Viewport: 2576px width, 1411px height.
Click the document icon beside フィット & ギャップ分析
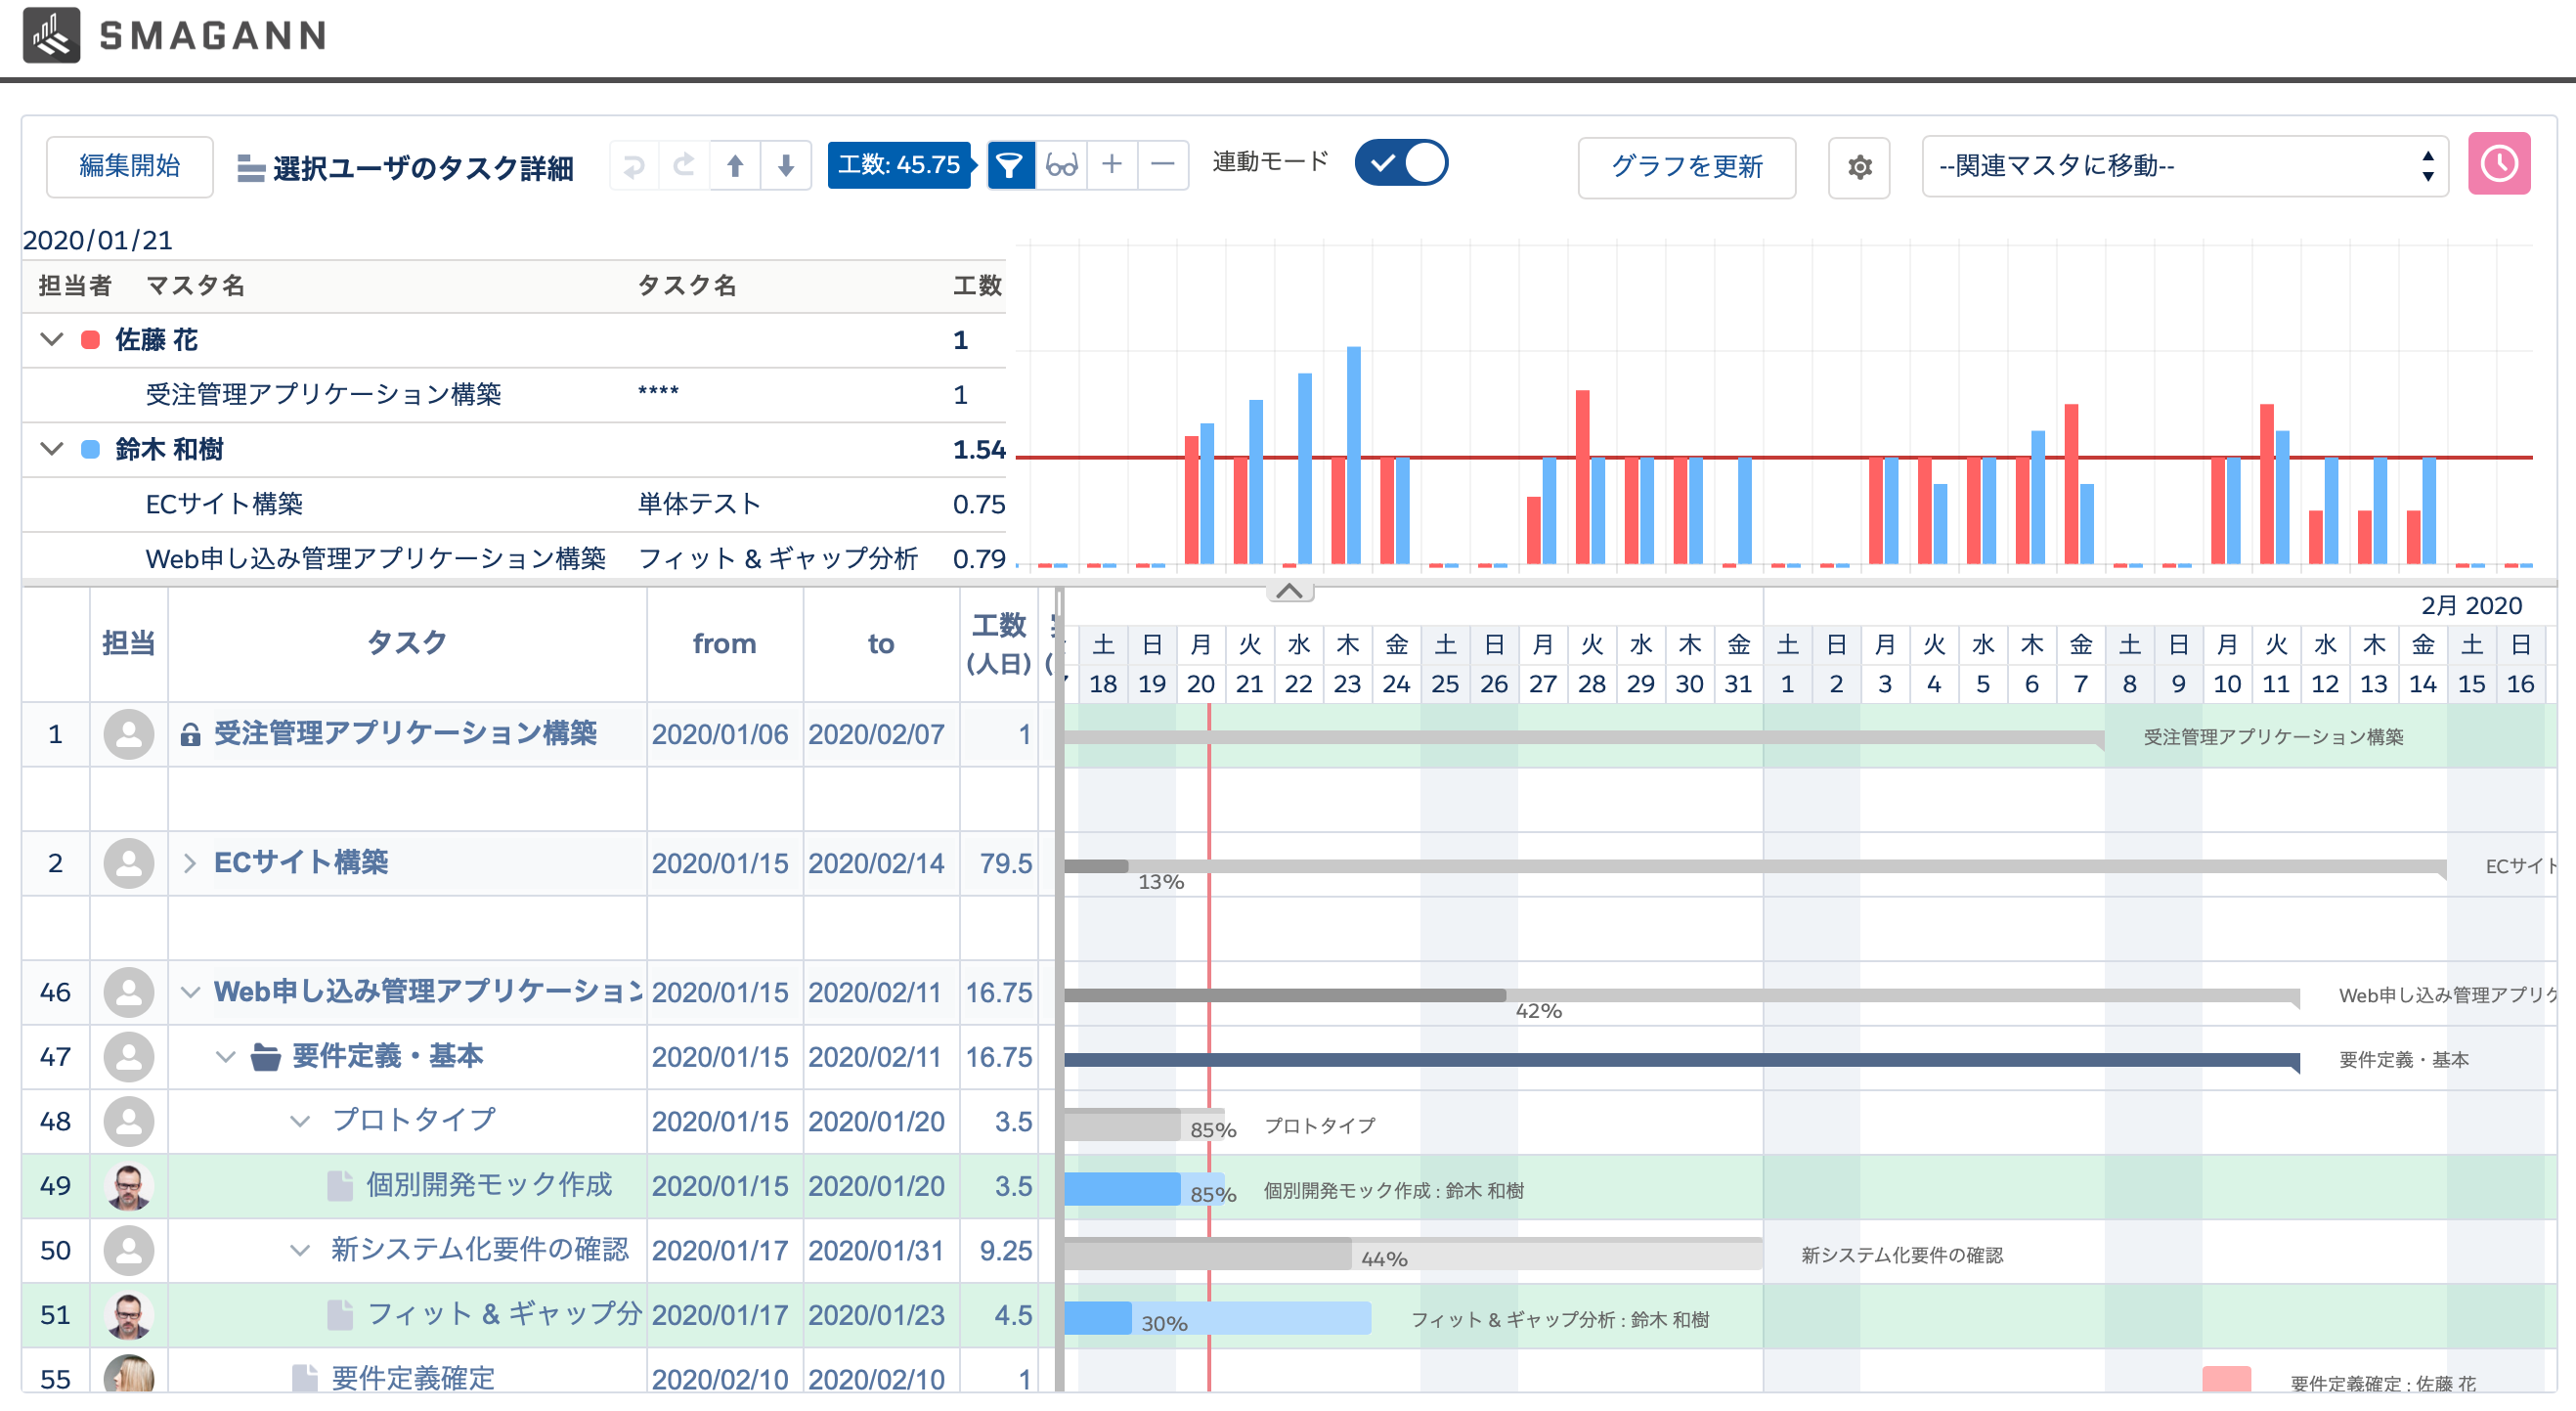[x=340, y=1315]
